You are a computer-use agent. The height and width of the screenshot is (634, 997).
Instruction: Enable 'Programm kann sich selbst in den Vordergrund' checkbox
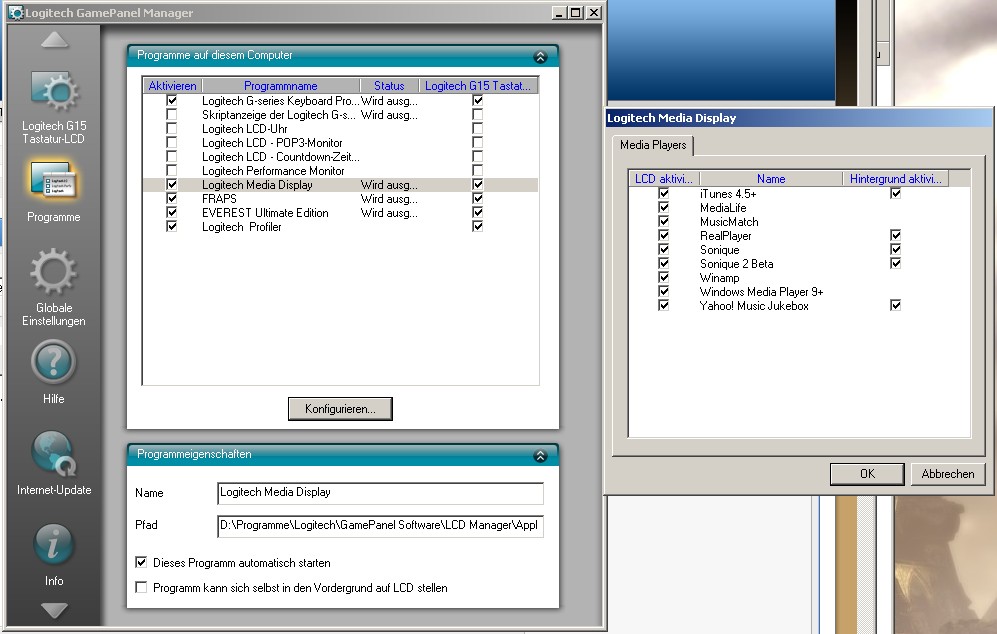pos(141,587)
